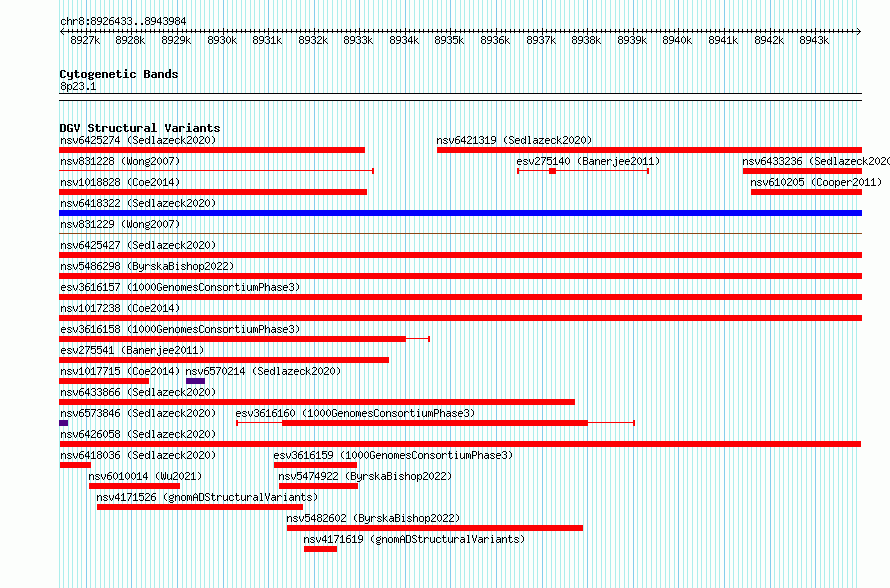
Task: Open the nsv831229 (Wong2007) variant label
Action: tap(120, 224)
